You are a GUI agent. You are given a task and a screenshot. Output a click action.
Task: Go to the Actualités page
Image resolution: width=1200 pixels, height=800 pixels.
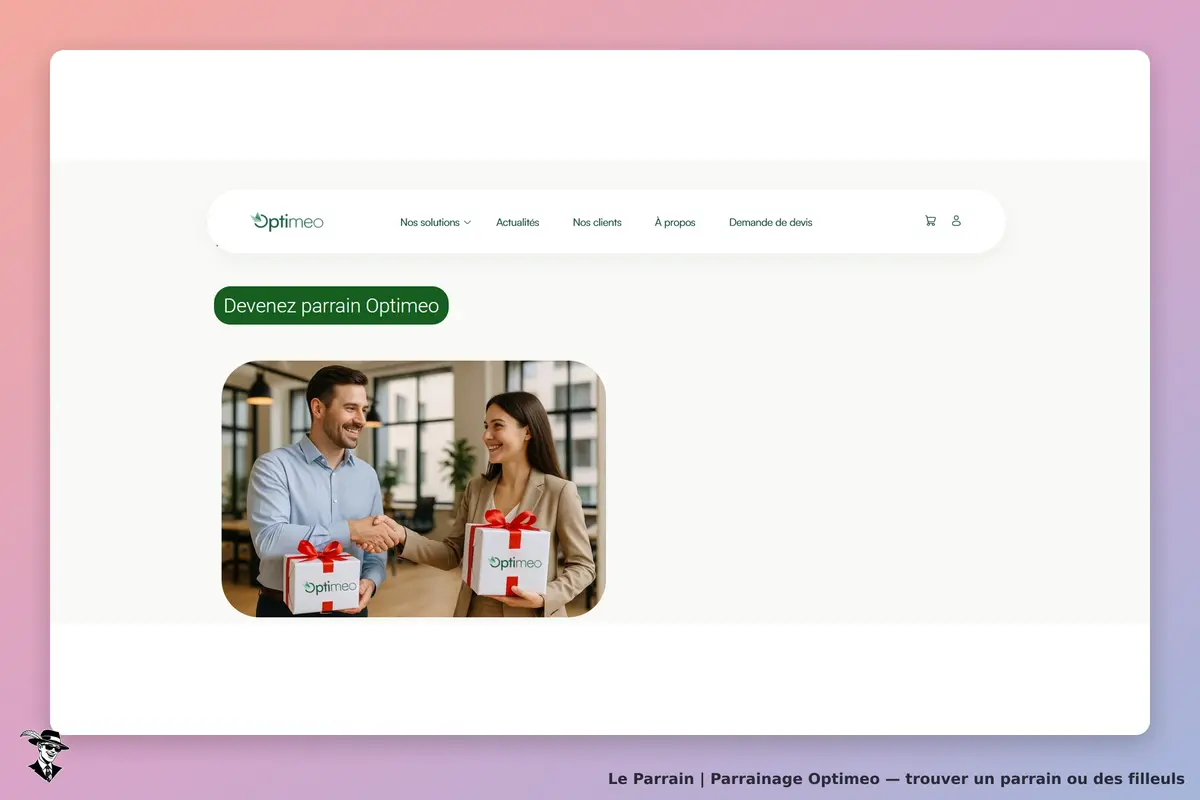click(517, 222)
